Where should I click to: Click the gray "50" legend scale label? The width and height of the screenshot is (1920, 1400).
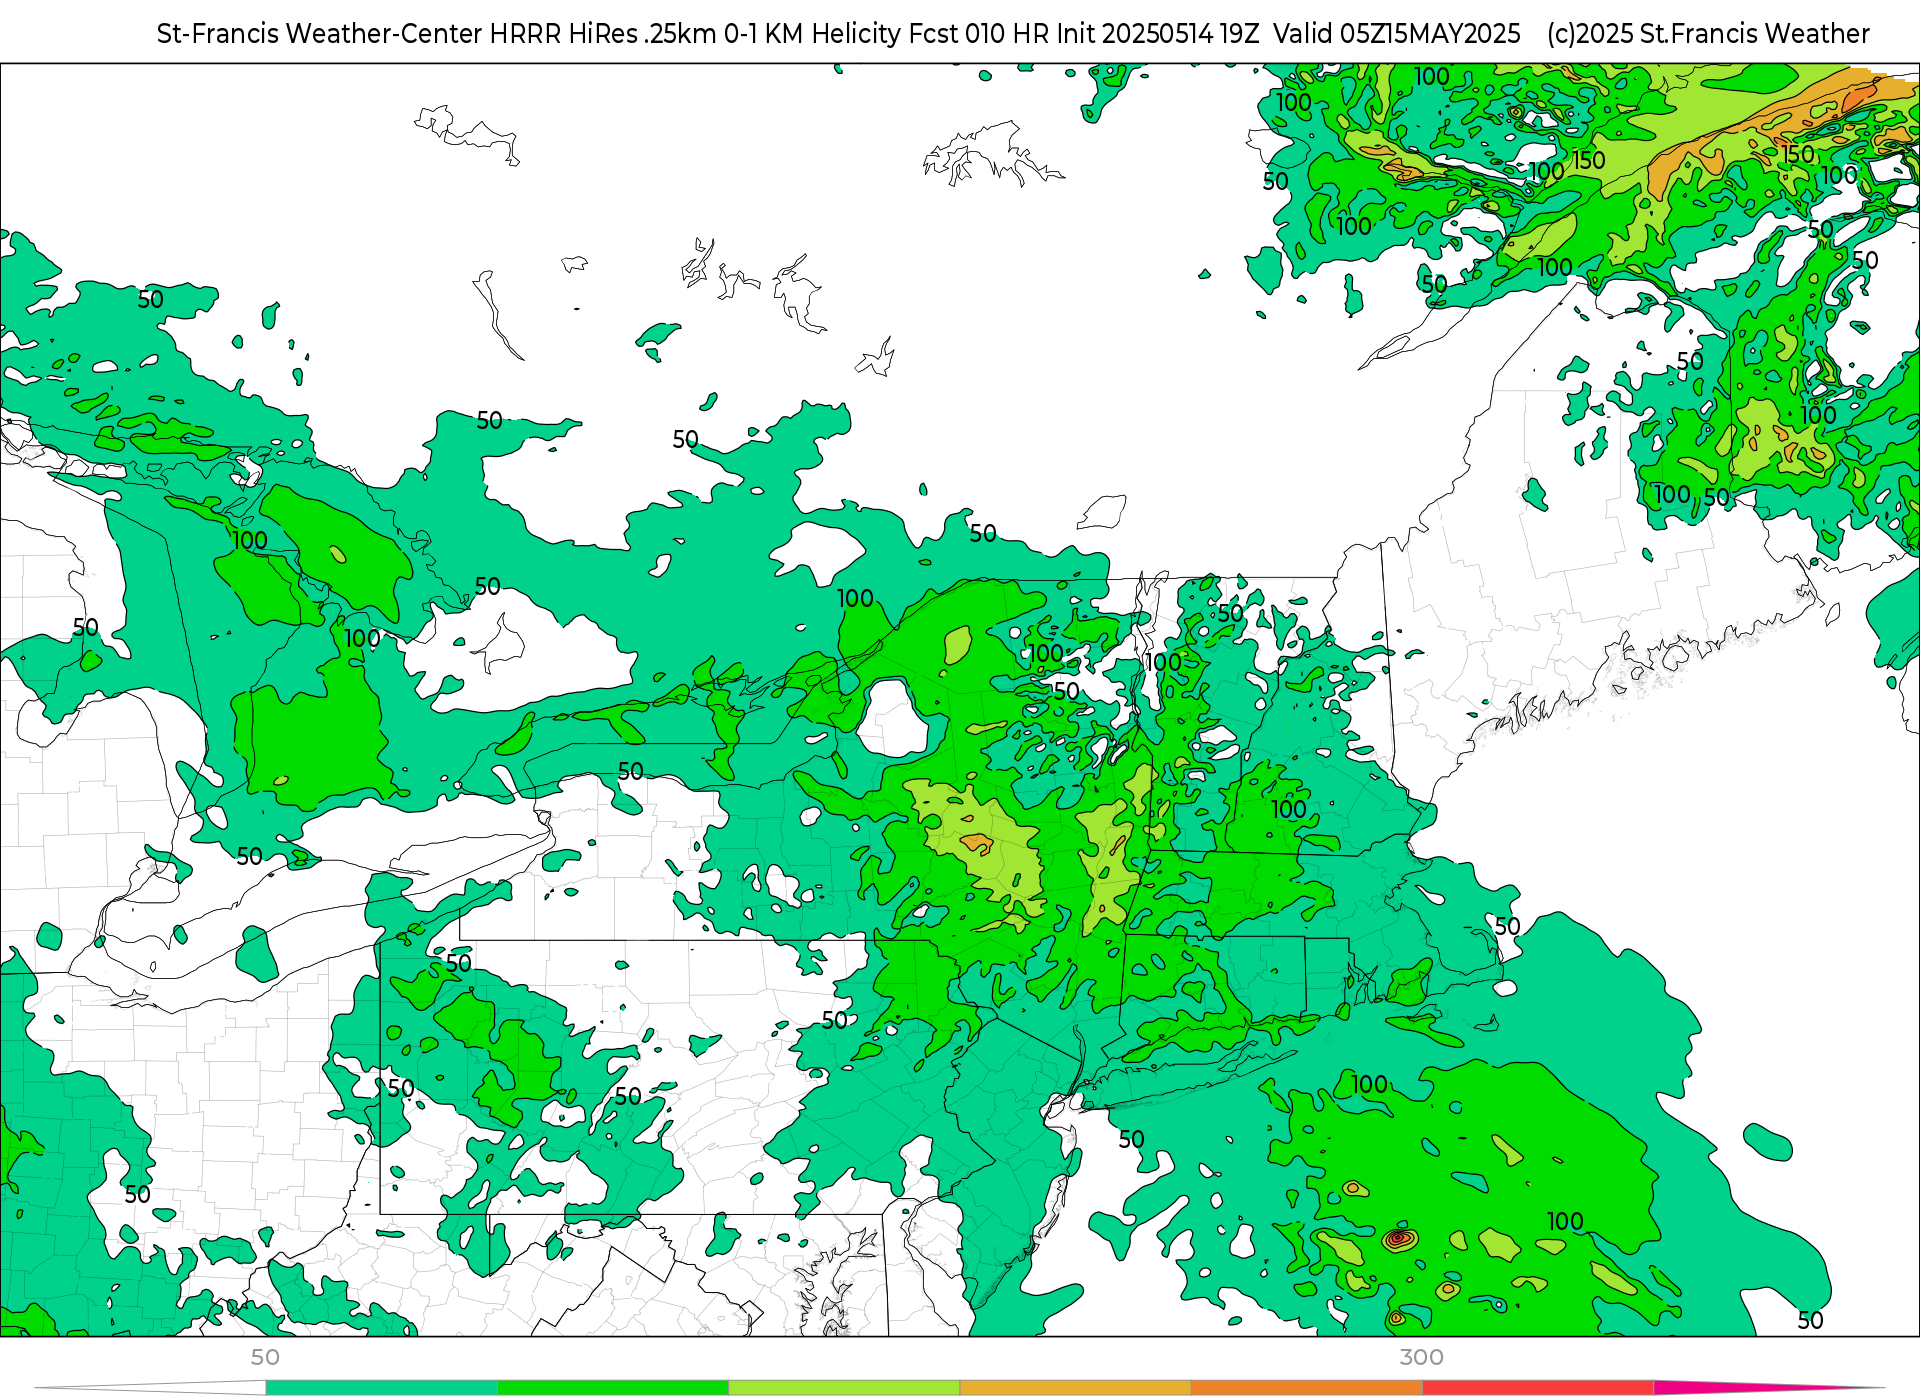(x=265, y=1357)
